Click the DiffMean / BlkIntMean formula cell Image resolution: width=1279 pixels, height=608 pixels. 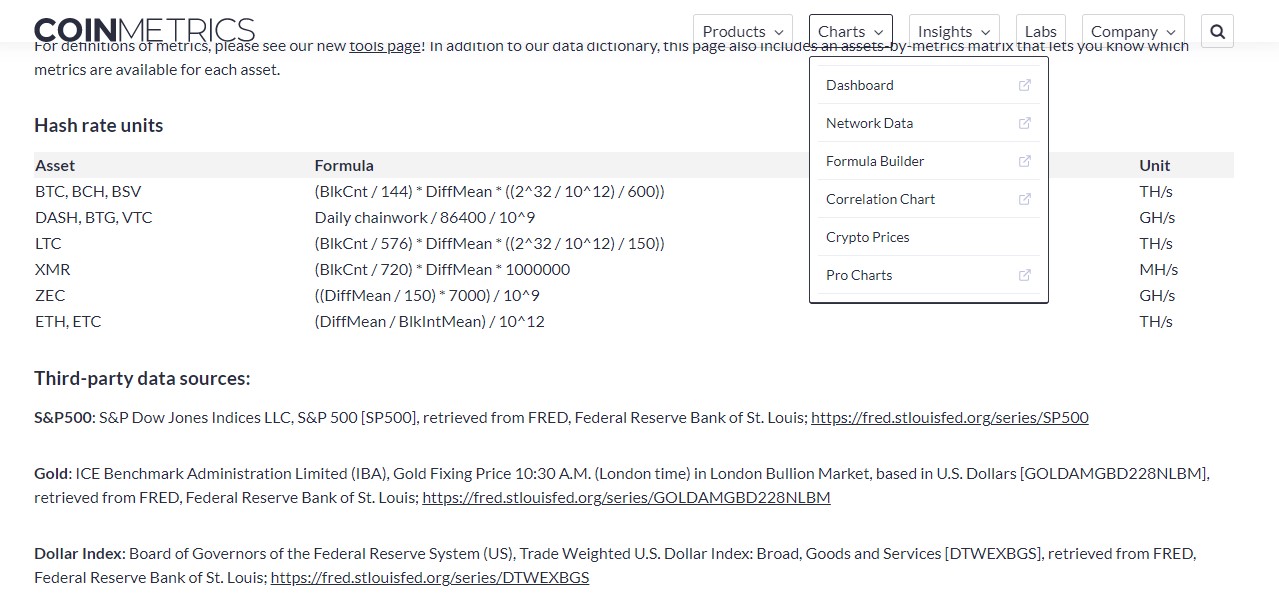tap(429, 321)
